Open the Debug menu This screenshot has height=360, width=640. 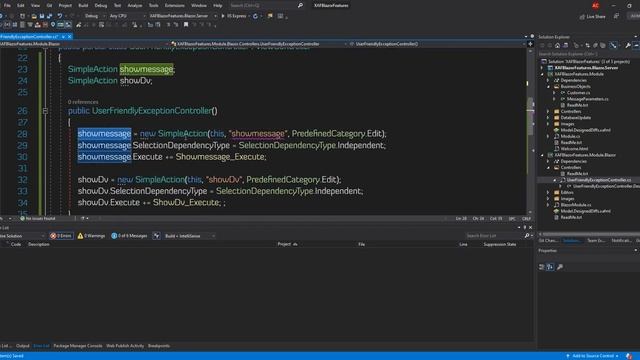[101, 5]
